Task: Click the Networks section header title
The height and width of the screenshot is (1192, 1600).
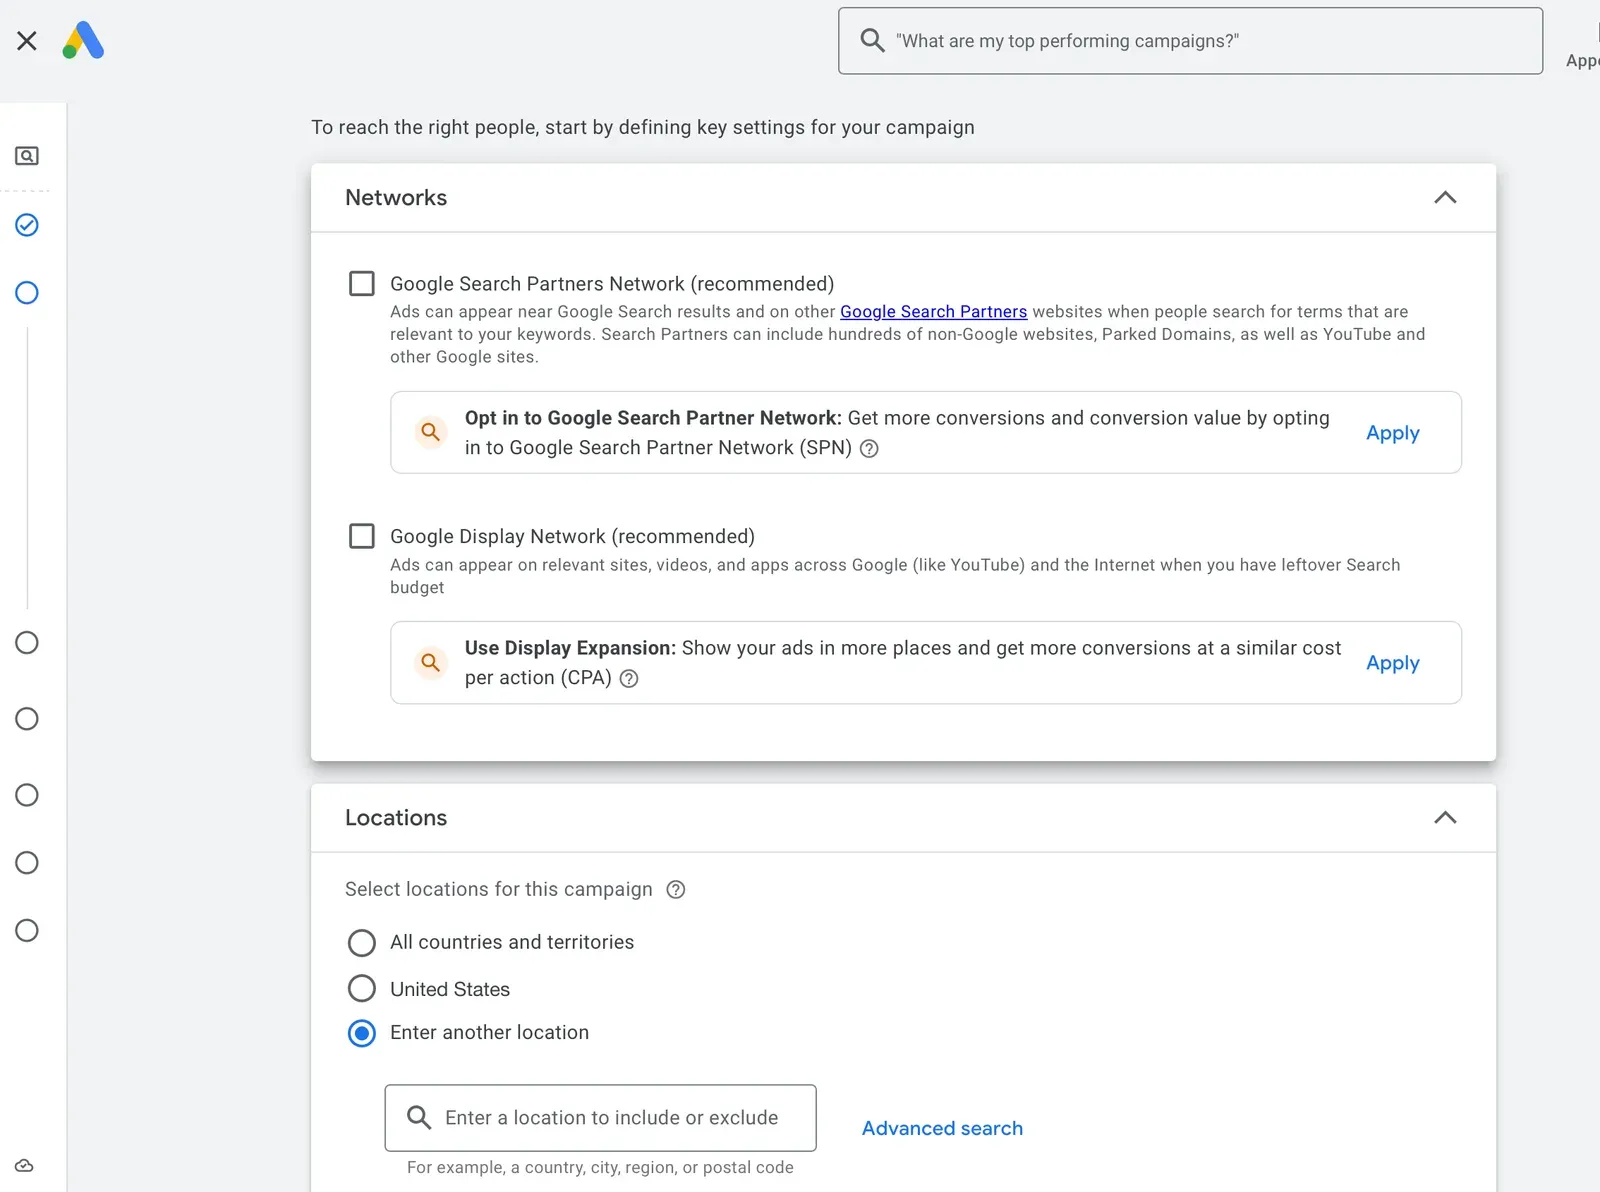Action: 396,198
